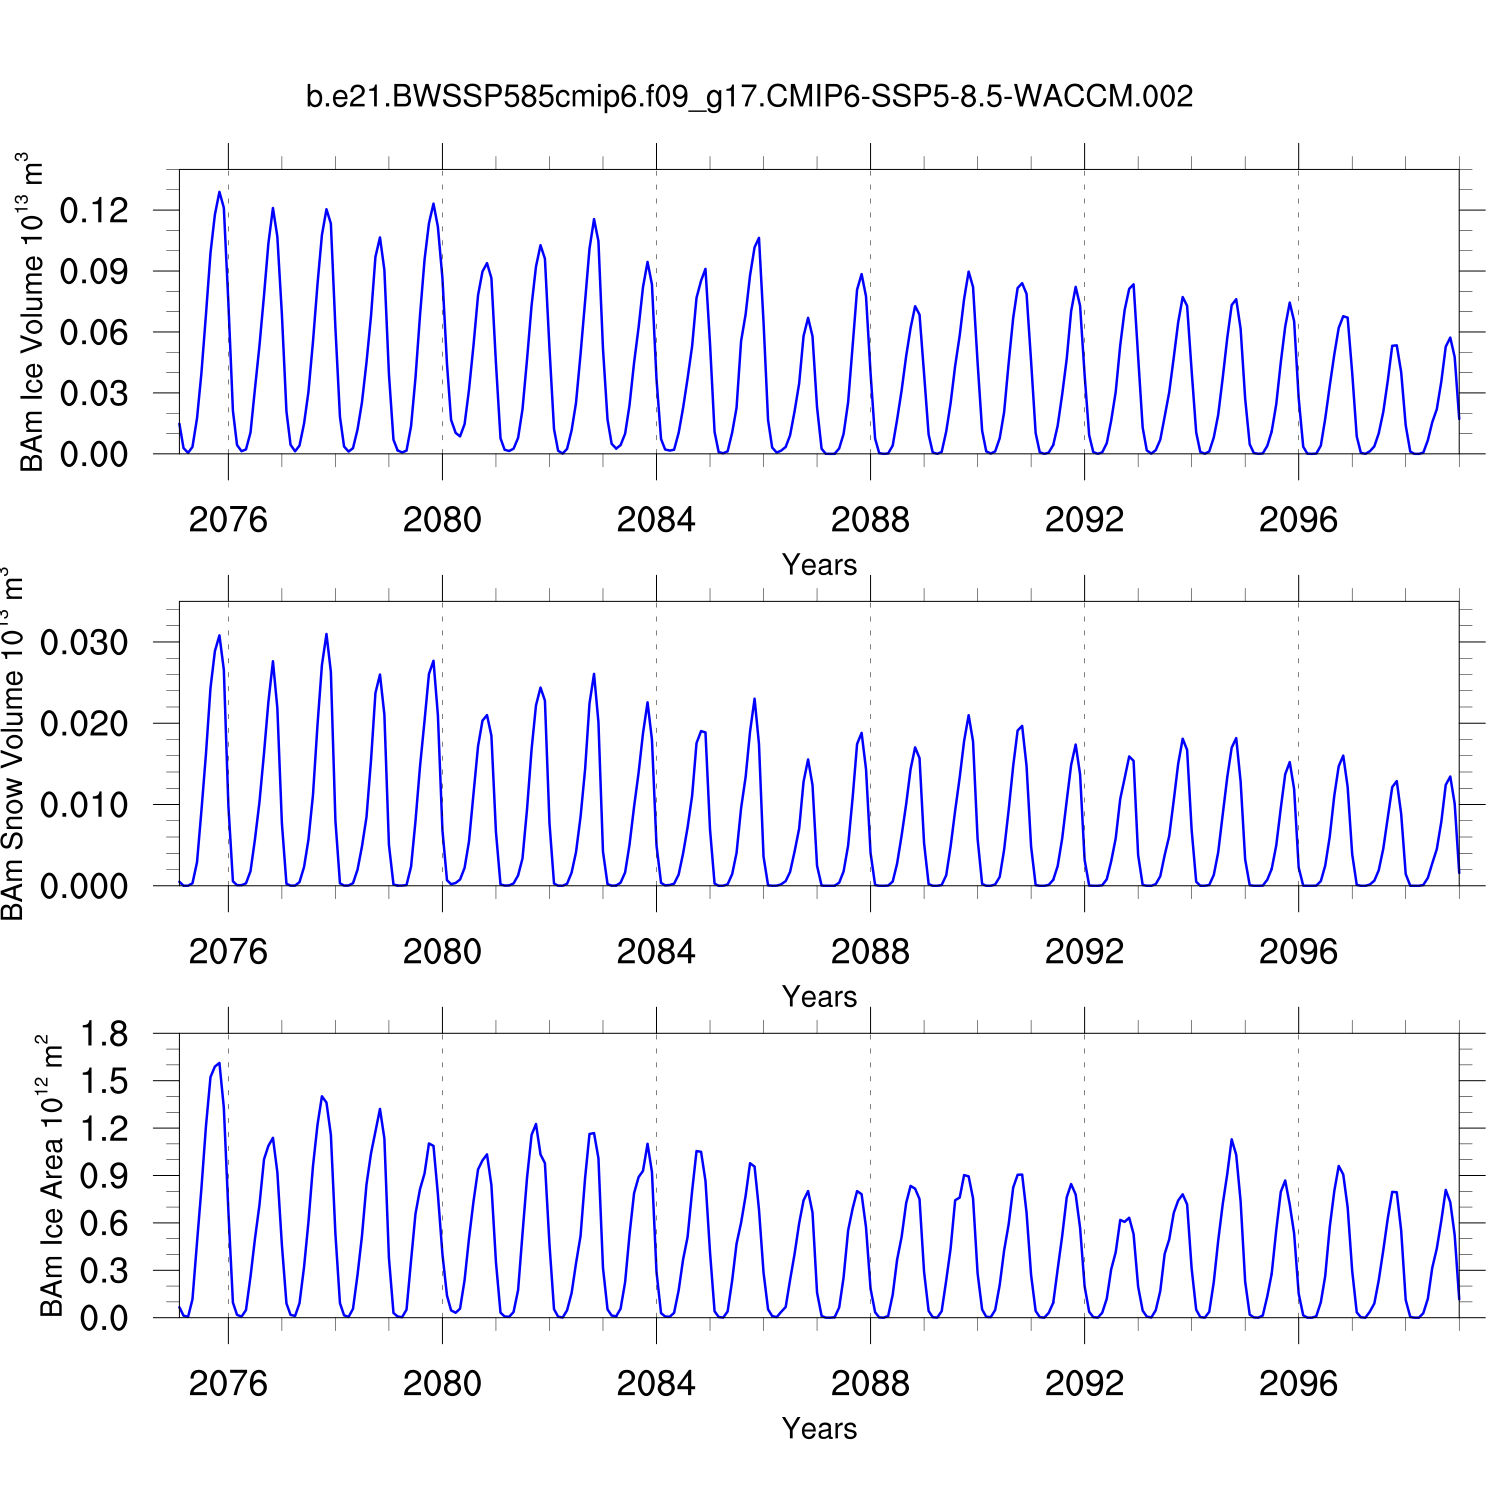Click the BAm Ice Volume y-axis label
The image size is (1500, 1500).
(x=32, y=312)
